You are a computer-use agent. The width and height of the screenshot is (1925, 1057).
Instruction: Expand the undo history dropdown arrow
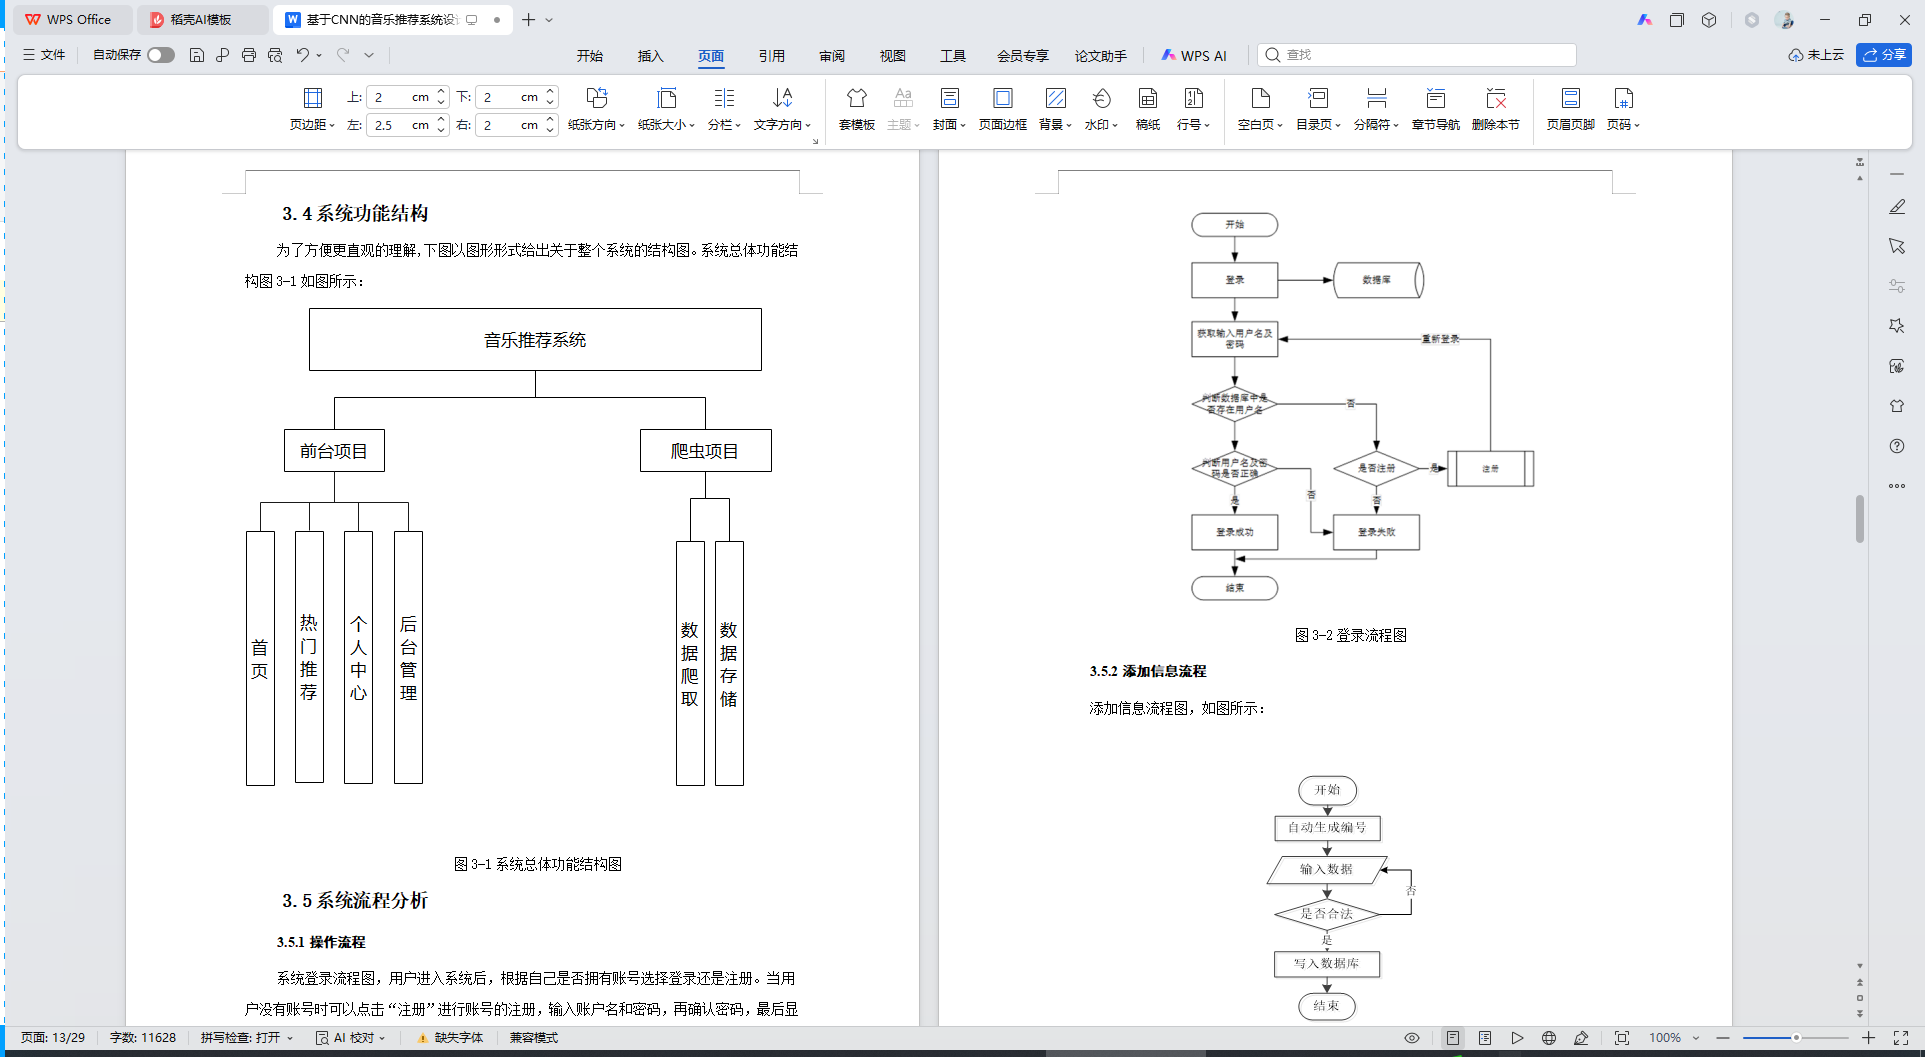click(x=319, y=55)
